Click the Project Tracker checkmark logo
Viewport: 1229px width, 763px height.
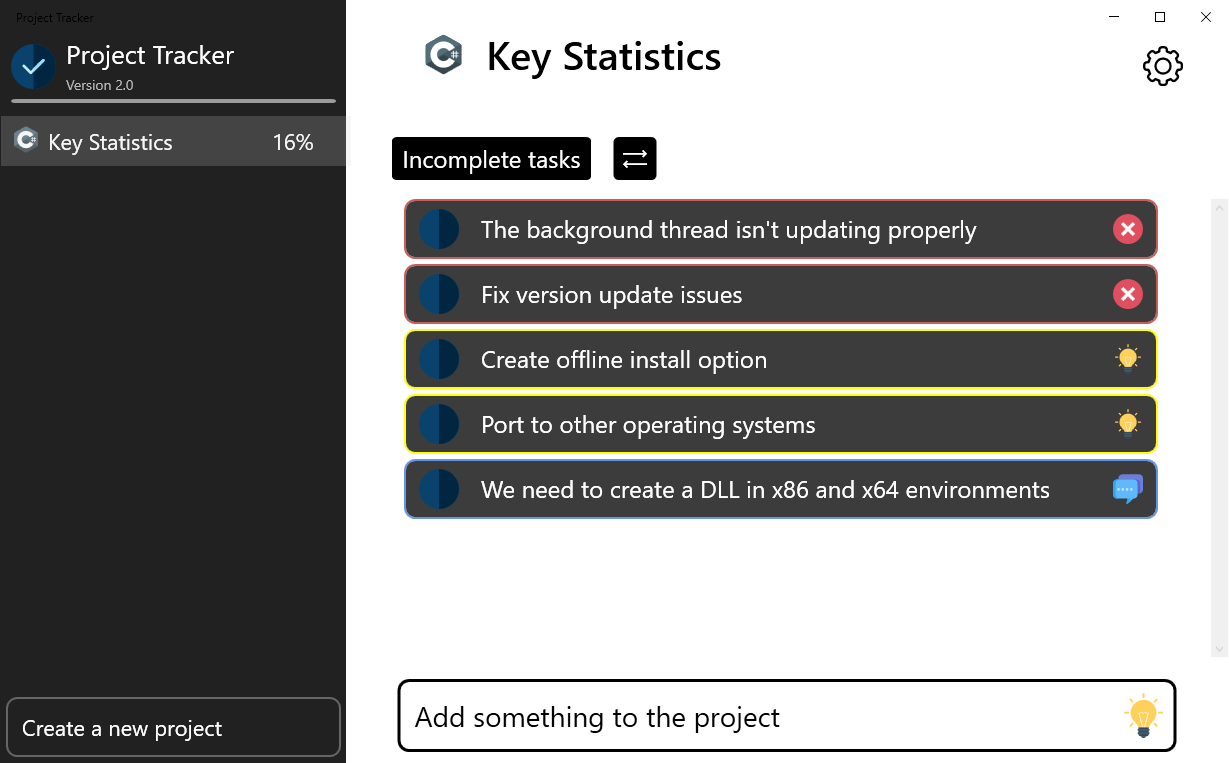(33, 67)
